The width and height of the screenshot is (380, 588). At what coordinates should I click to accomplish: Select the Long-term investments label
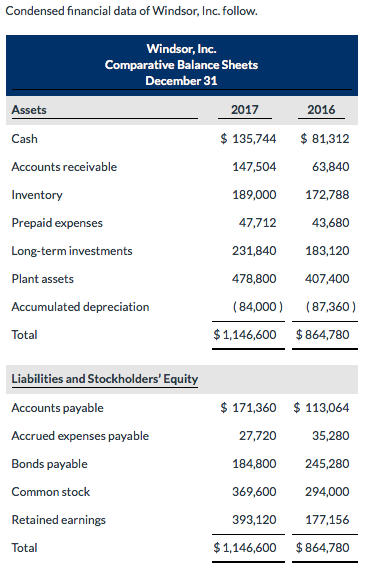72,250
